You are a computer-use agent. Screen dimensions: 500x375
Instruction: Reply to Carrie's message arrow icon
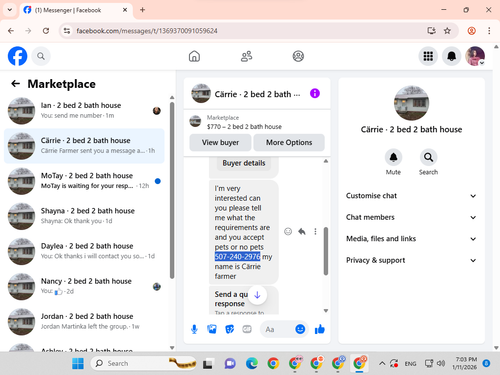pos(302,231)
